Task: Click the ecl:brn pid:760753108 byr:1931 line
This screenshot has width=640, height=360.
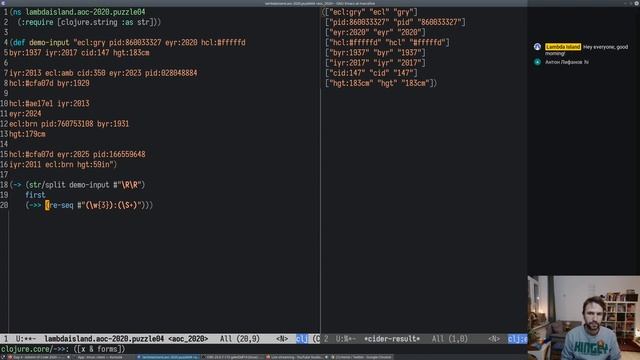Action: (69, 124)
